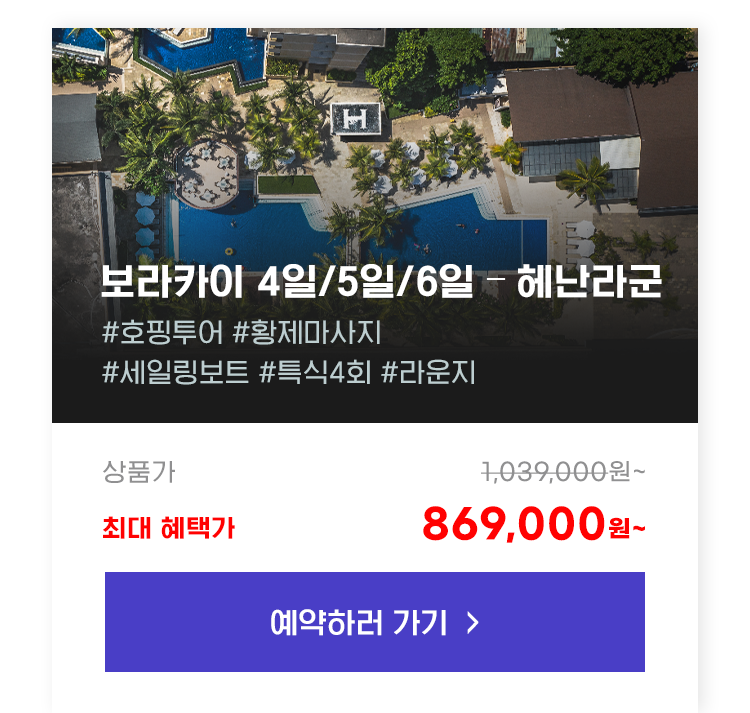Click the 예약하러 가기 booking button

click(375, 622)
